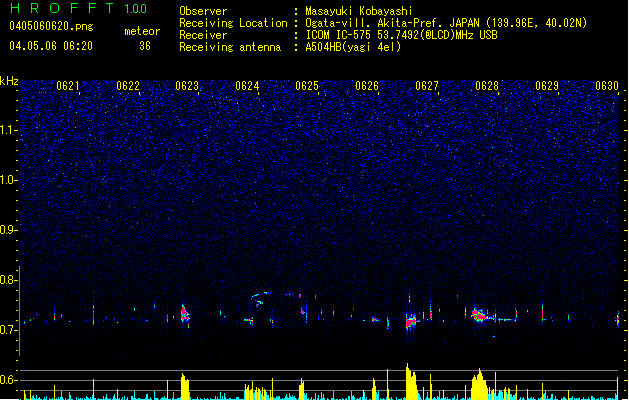
Task: Click the Ogata-vill. Akita-Pref. JAPAN location text
Action: (x=446, y=23)
